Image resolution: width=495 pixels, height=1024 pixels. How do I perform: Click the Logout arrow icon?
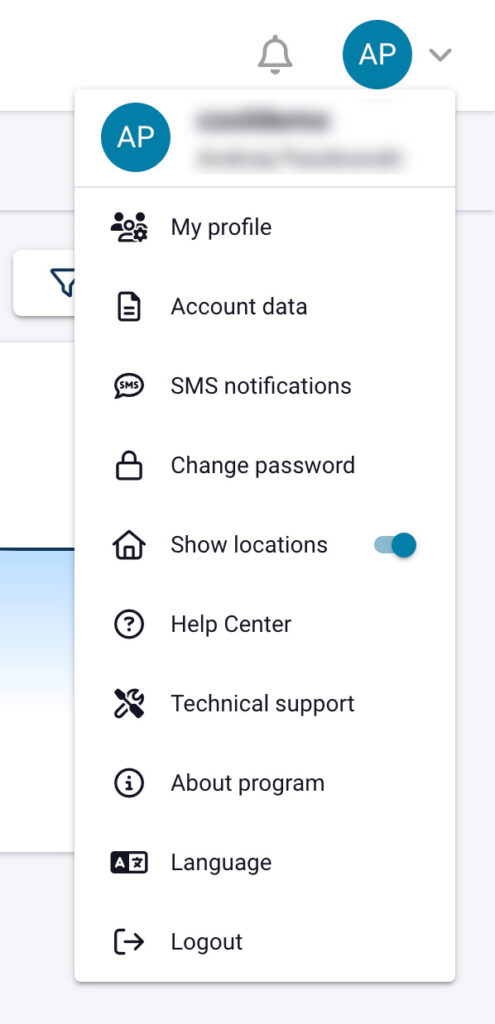(x=129, y=942)
